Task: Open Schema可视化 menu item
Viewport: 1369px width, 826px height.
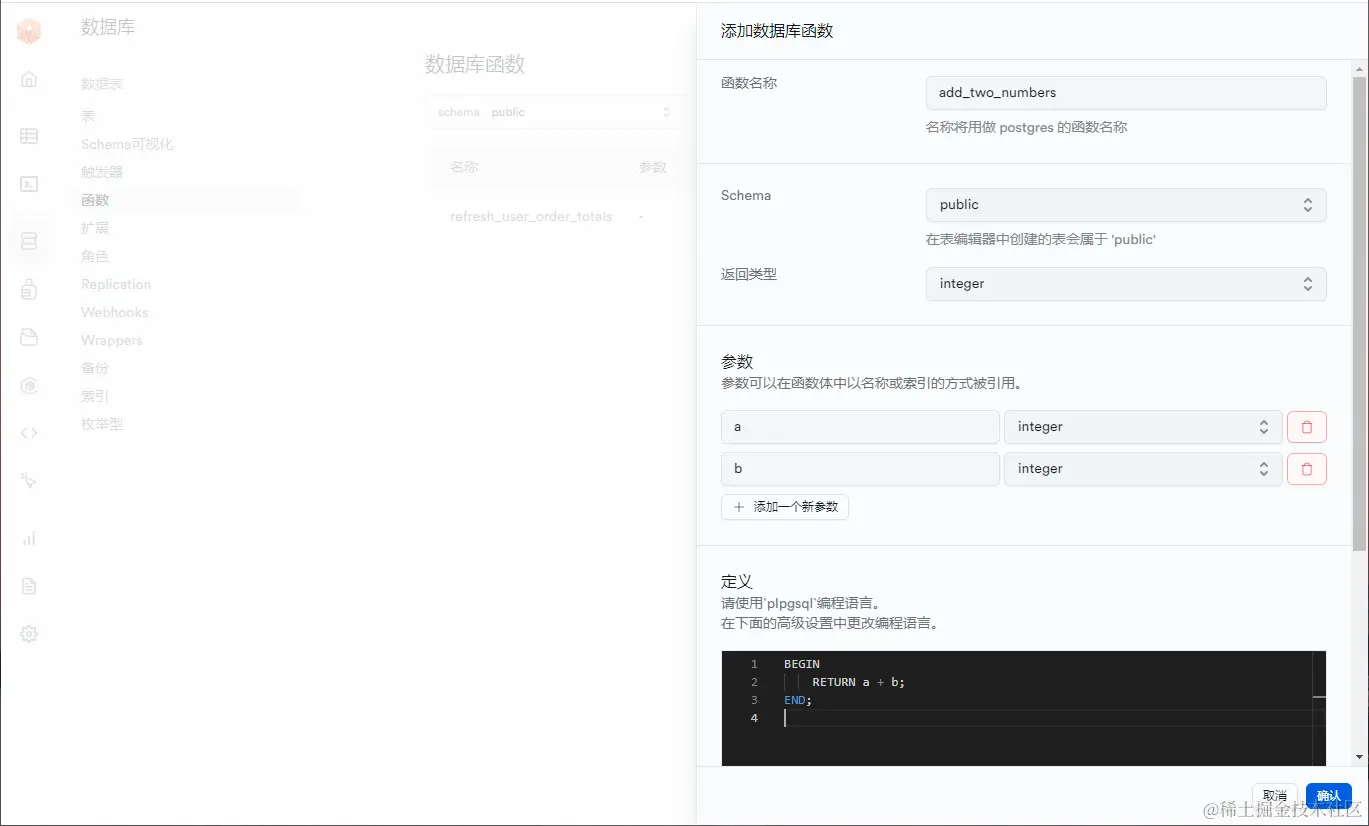Action: [127, 144]
